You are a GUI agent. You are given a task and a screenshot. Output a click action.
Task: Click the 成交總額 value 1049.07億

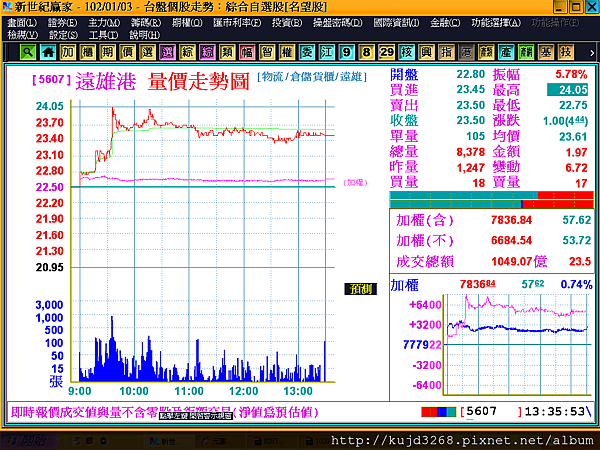pos(519,261)
